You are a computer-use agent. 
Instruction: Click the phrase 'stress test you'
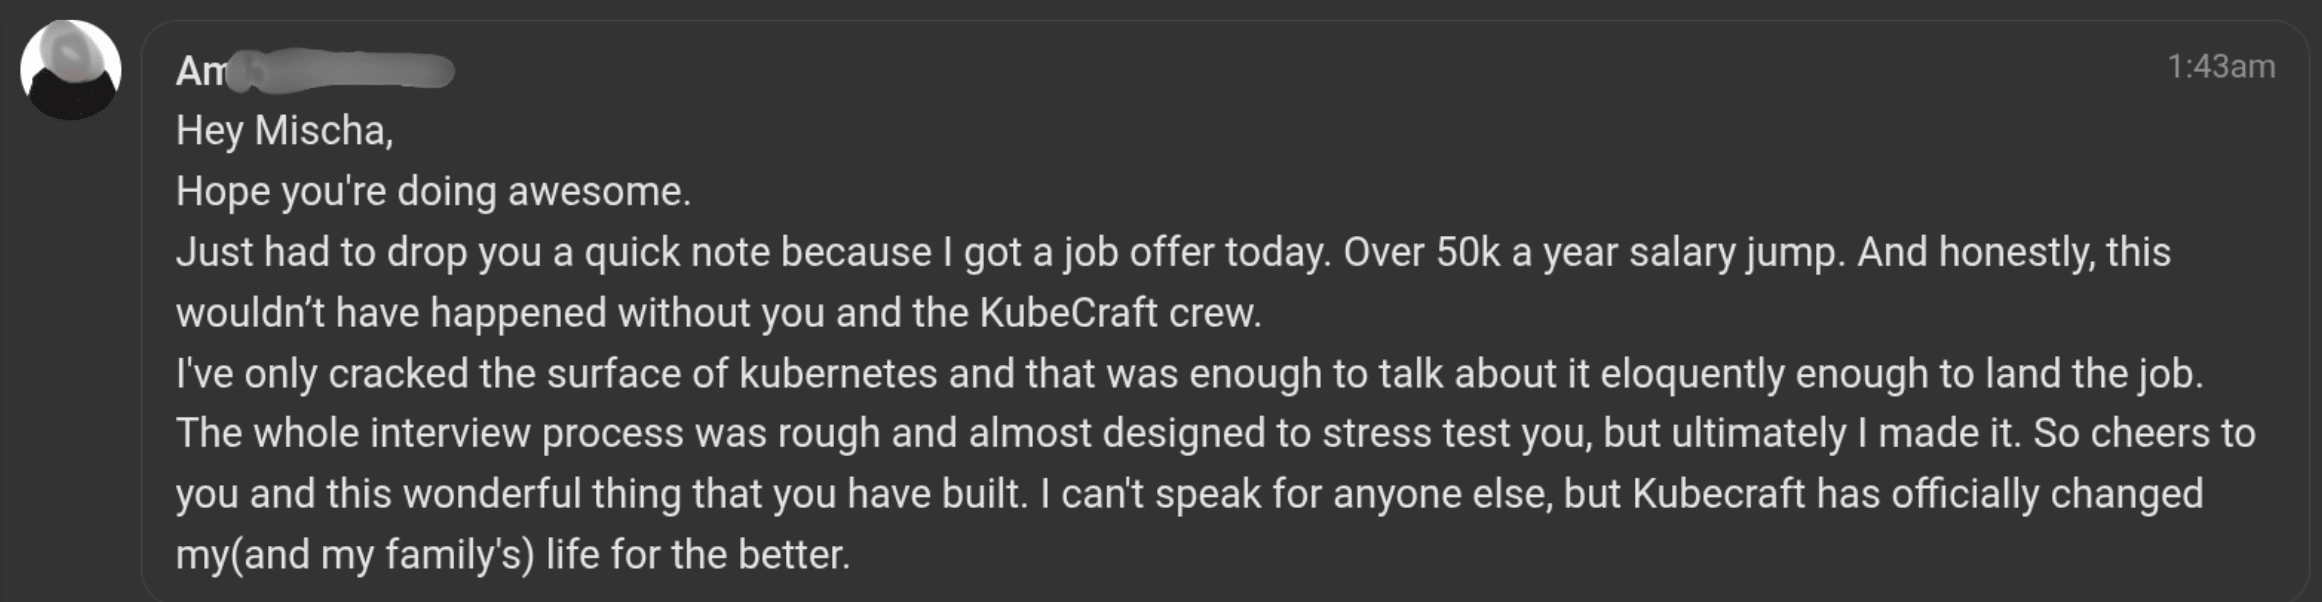tap(1456, 434)
